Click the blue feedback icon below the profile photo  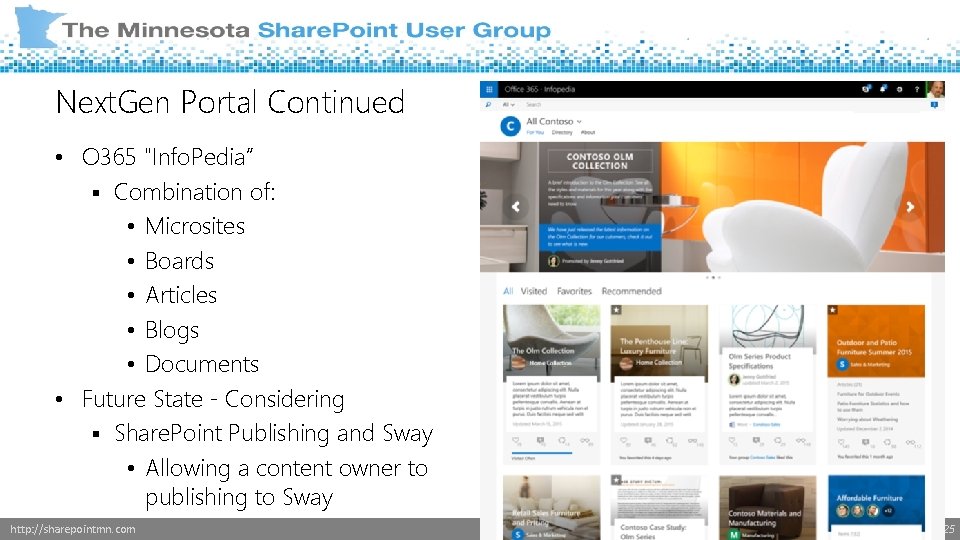934,105
